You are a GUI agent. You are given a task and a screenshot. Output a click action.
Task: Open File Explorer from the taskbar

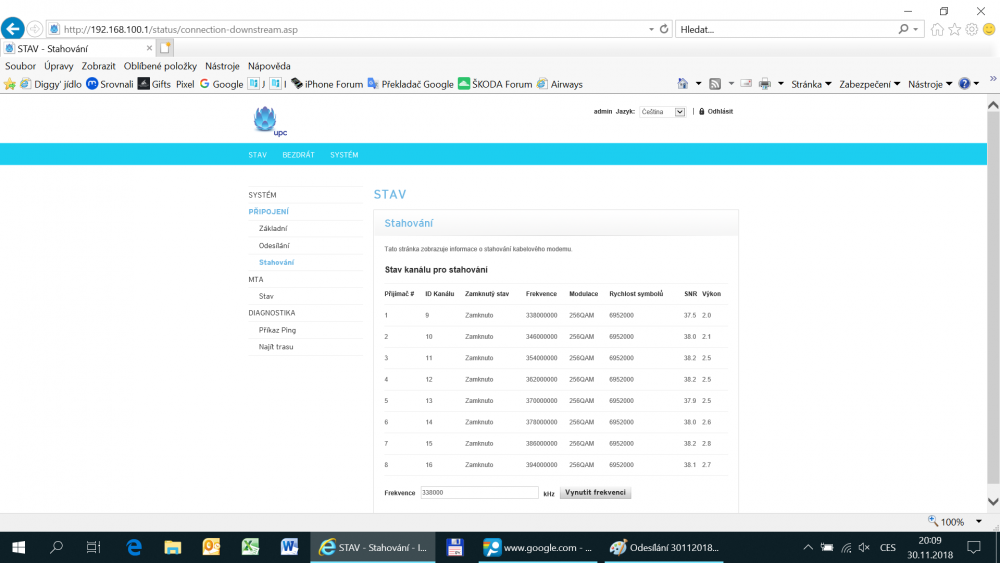pos(173,547)
